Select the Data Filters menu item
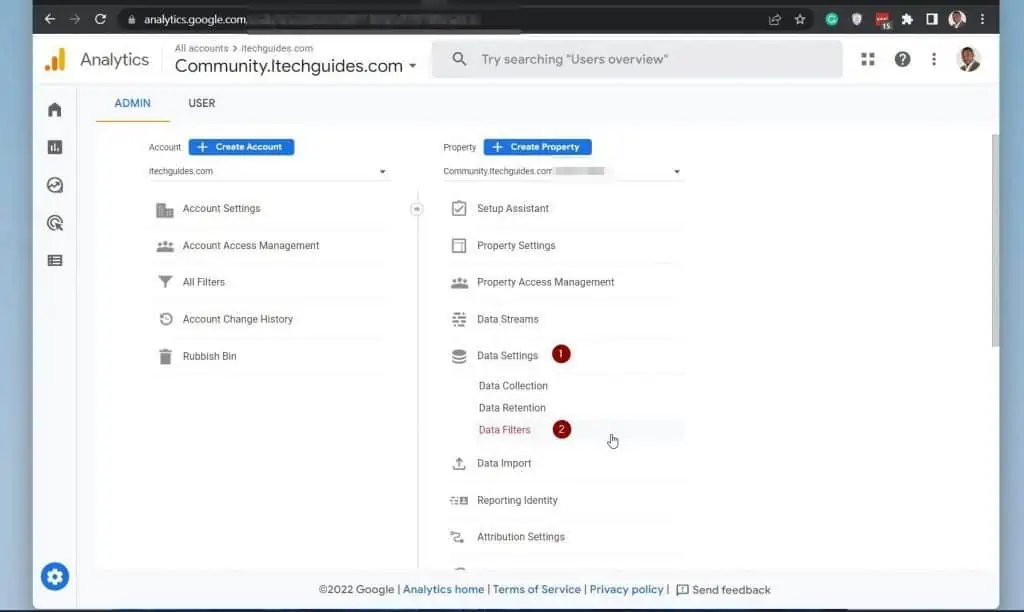This screenshot has width=1024, height=612. click(505, 430)
